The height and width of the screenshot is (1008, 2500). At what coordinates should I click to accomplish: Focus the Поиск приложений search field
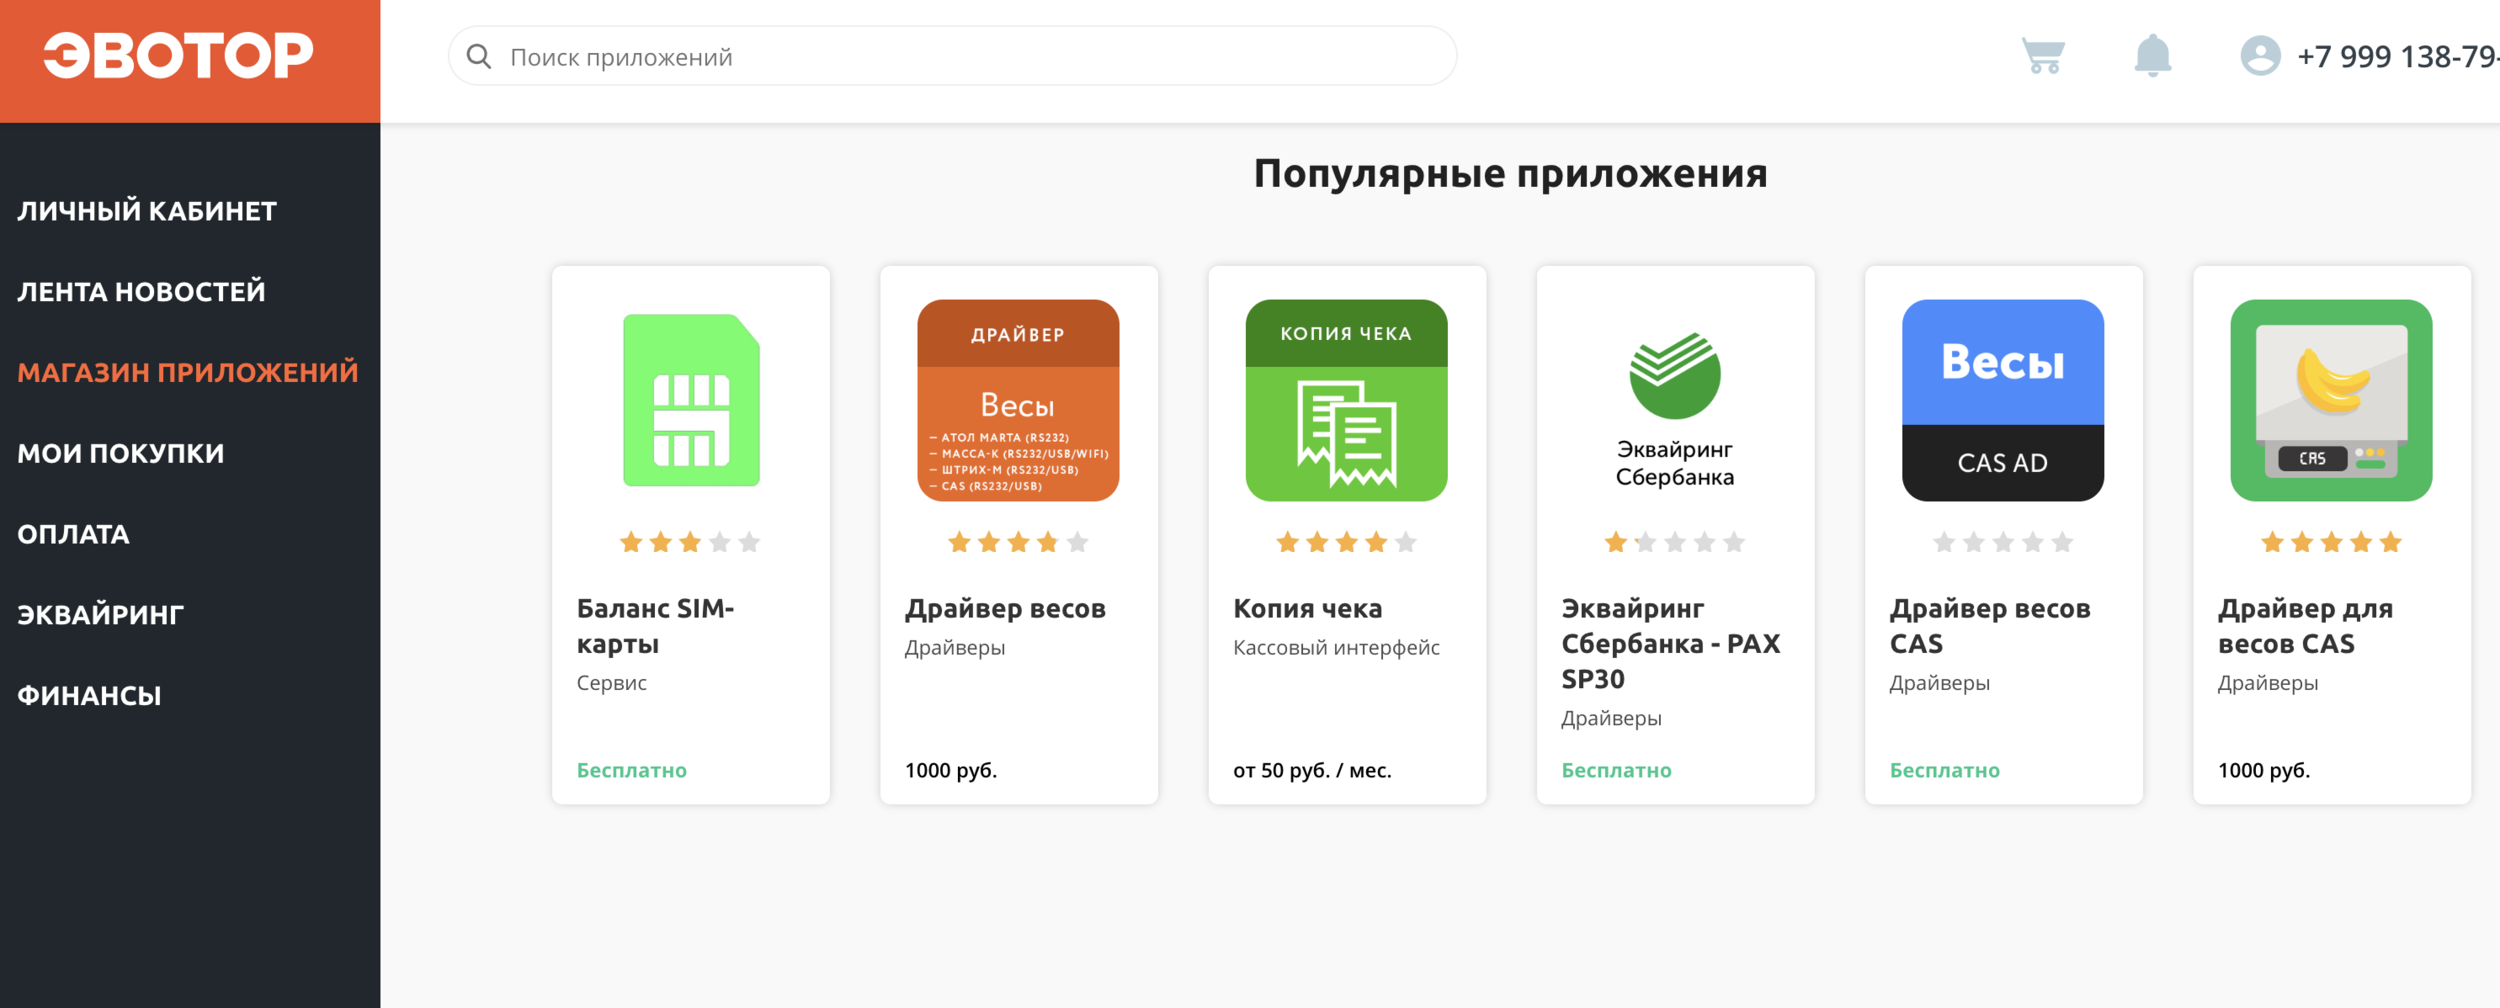click(952, 57)
